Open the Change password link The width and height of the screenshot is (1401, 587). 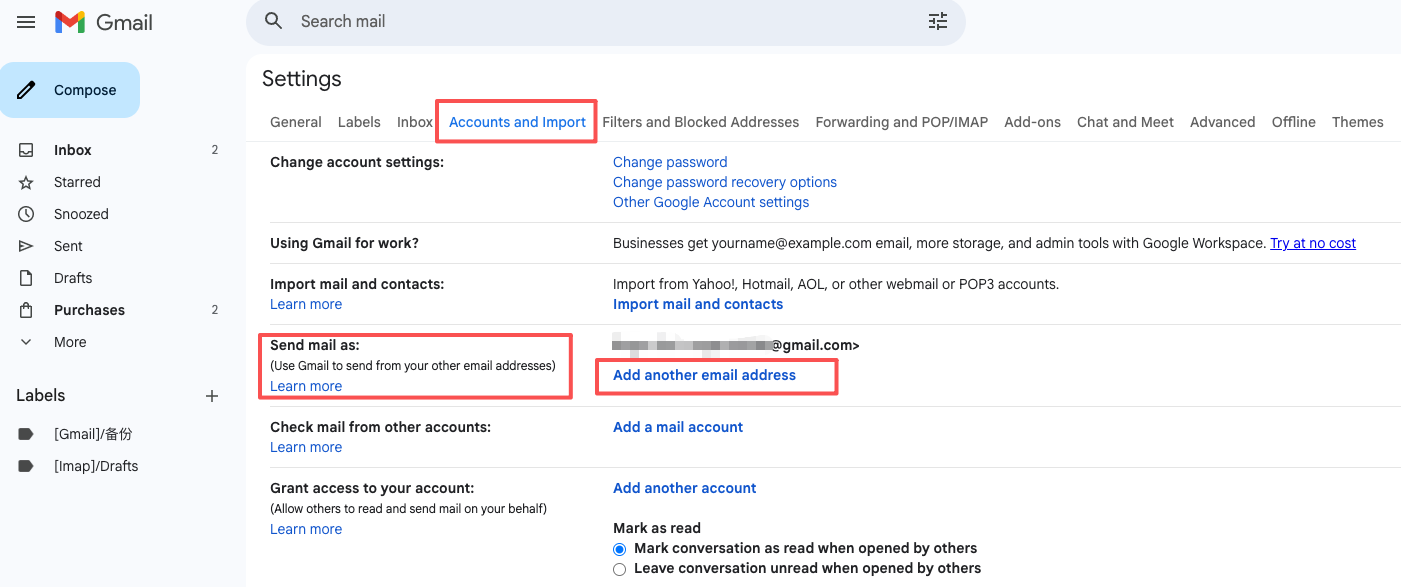point(670,161)
